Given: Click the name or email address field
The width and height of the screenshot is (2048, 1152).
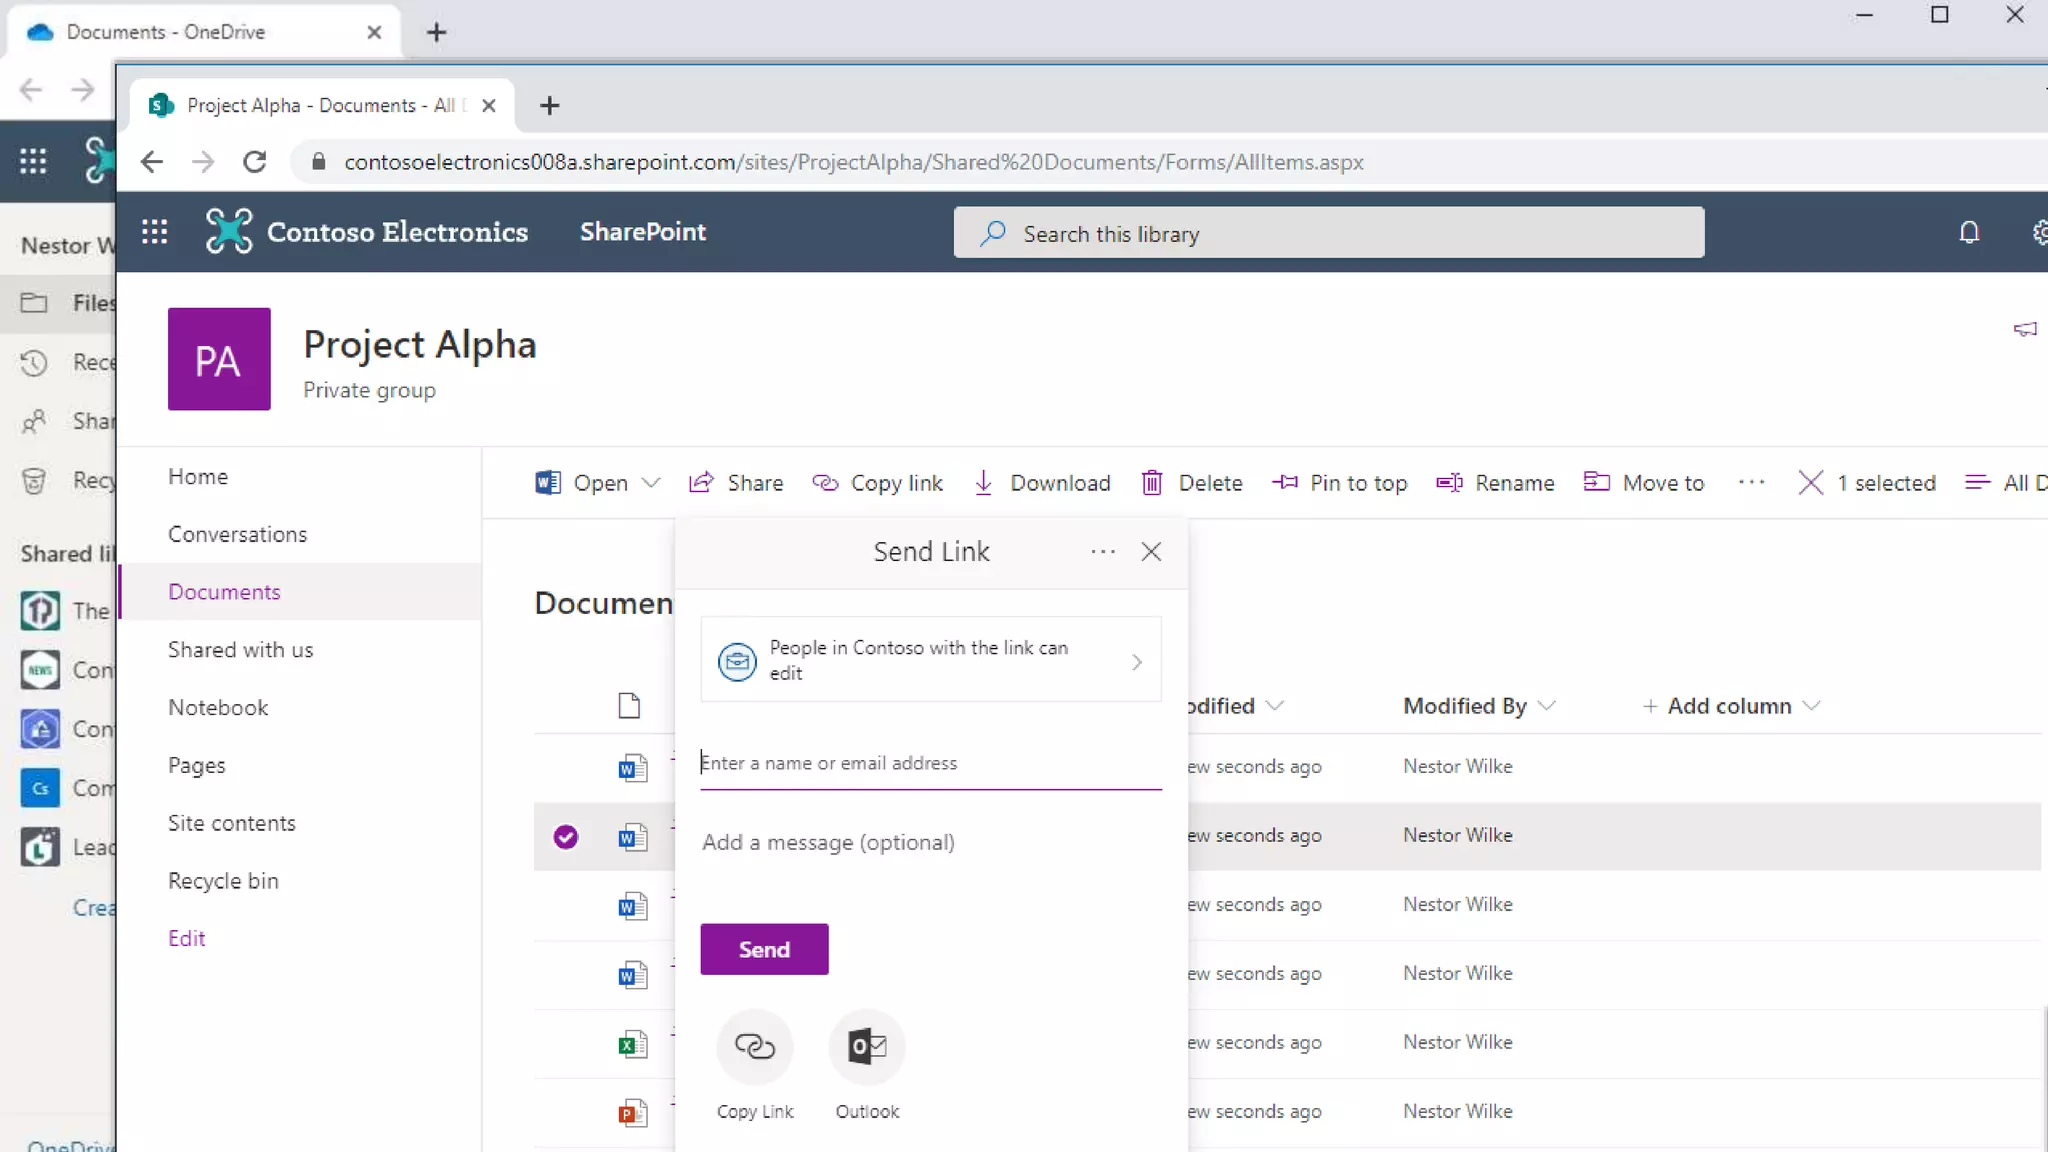Looking at the screenshot, I should click(929, 763).
